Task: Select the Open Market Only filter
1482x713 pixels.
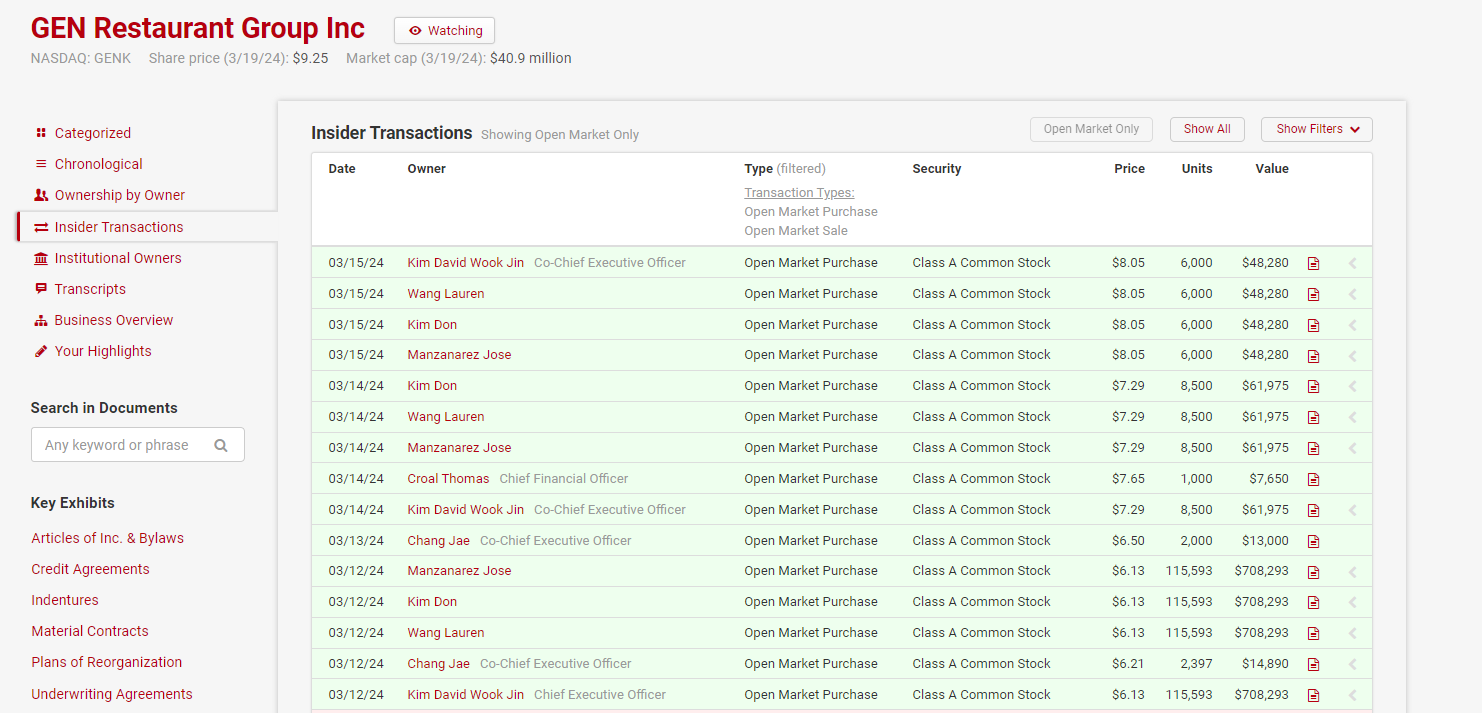Action: coord(1091,129)
